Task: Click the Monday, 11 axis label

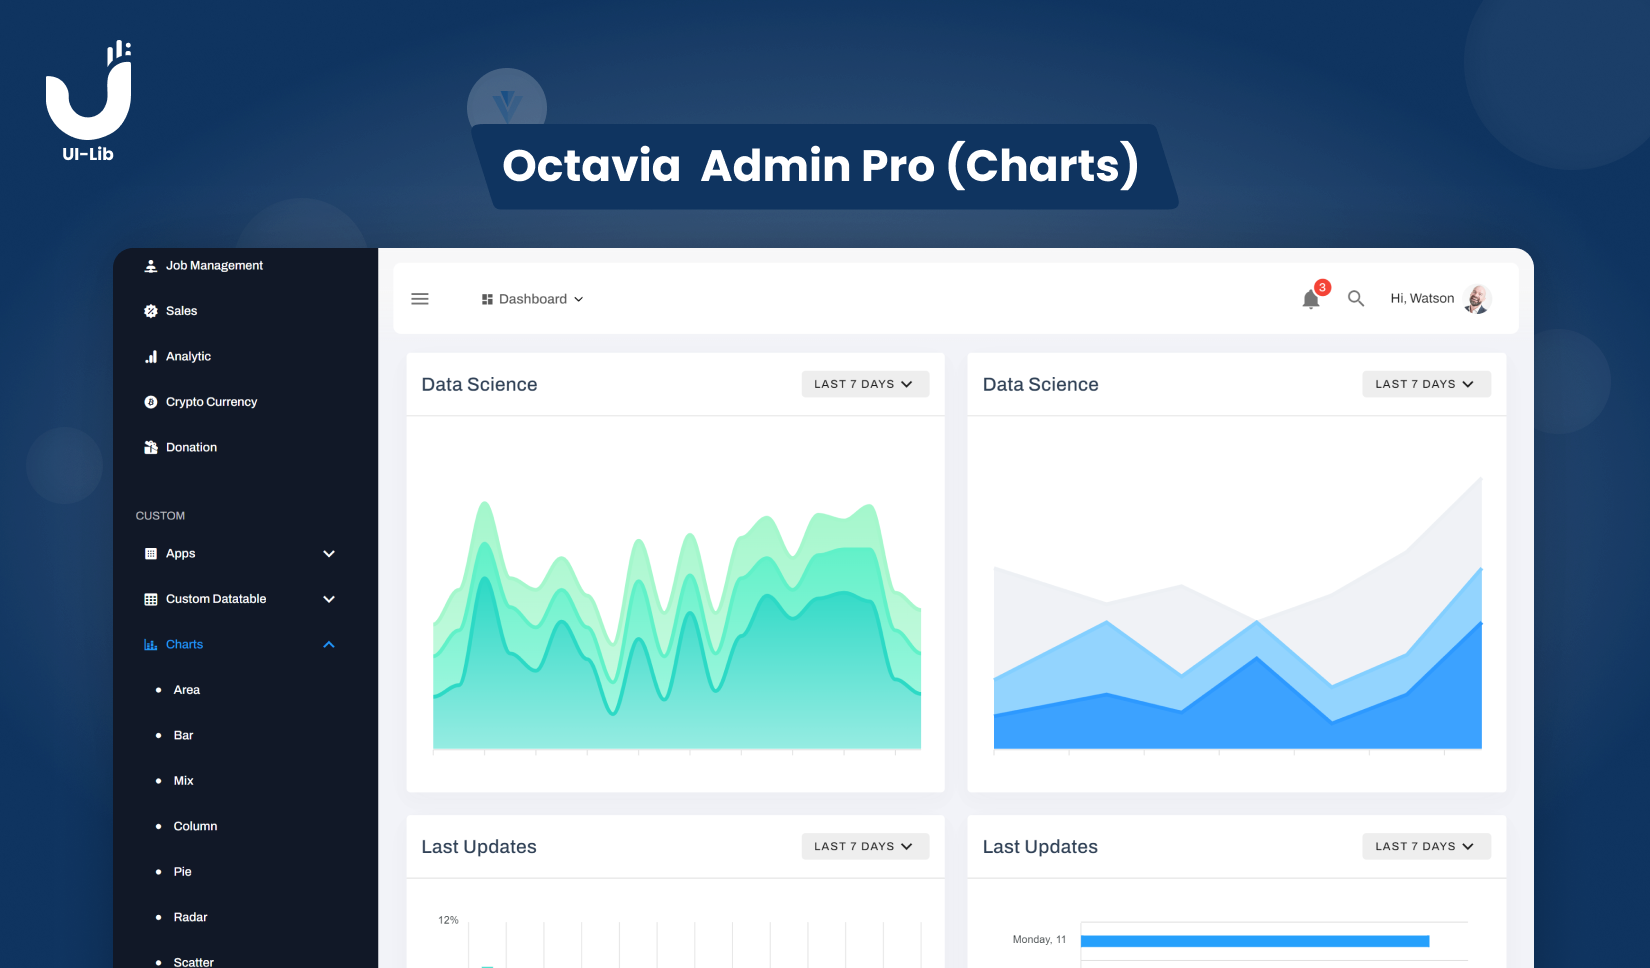Action: [1039, 940]
